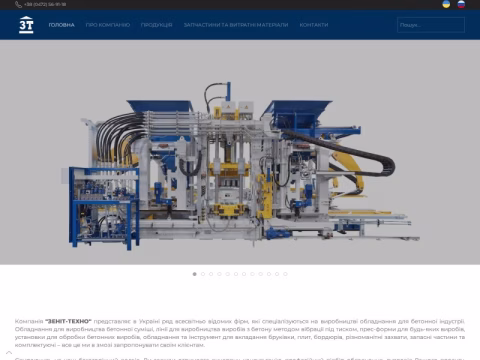The width and height of the screenshot is (480, 360).
Task: Click the phone icon in the top bar
Action: tap(18, 5)
